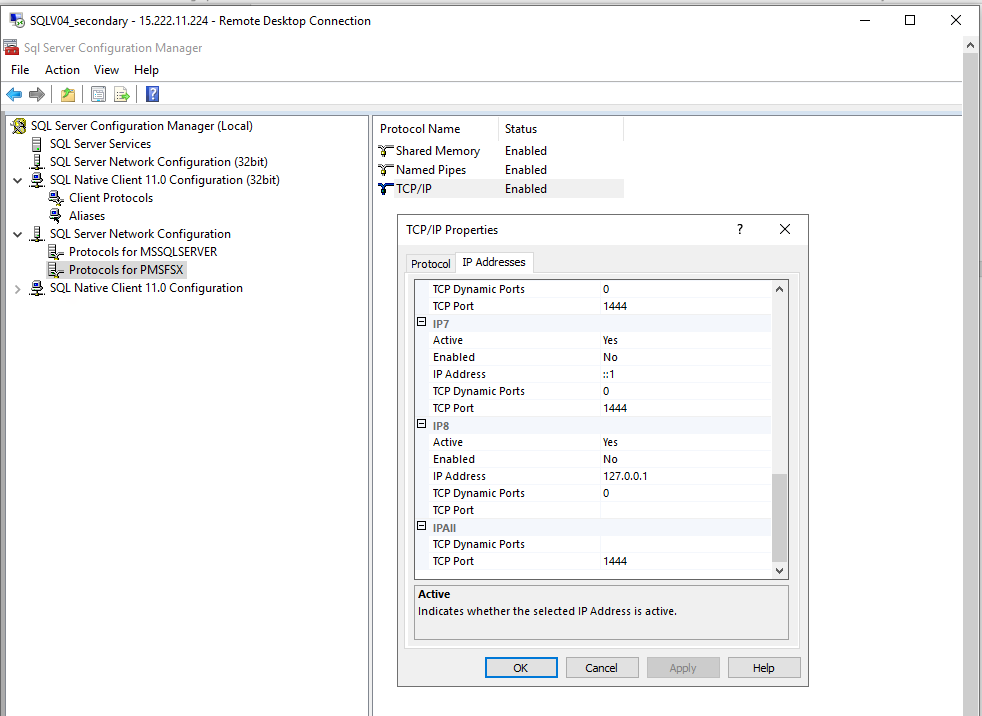
Task: Collapse the IPAll section
Action: 422,526
